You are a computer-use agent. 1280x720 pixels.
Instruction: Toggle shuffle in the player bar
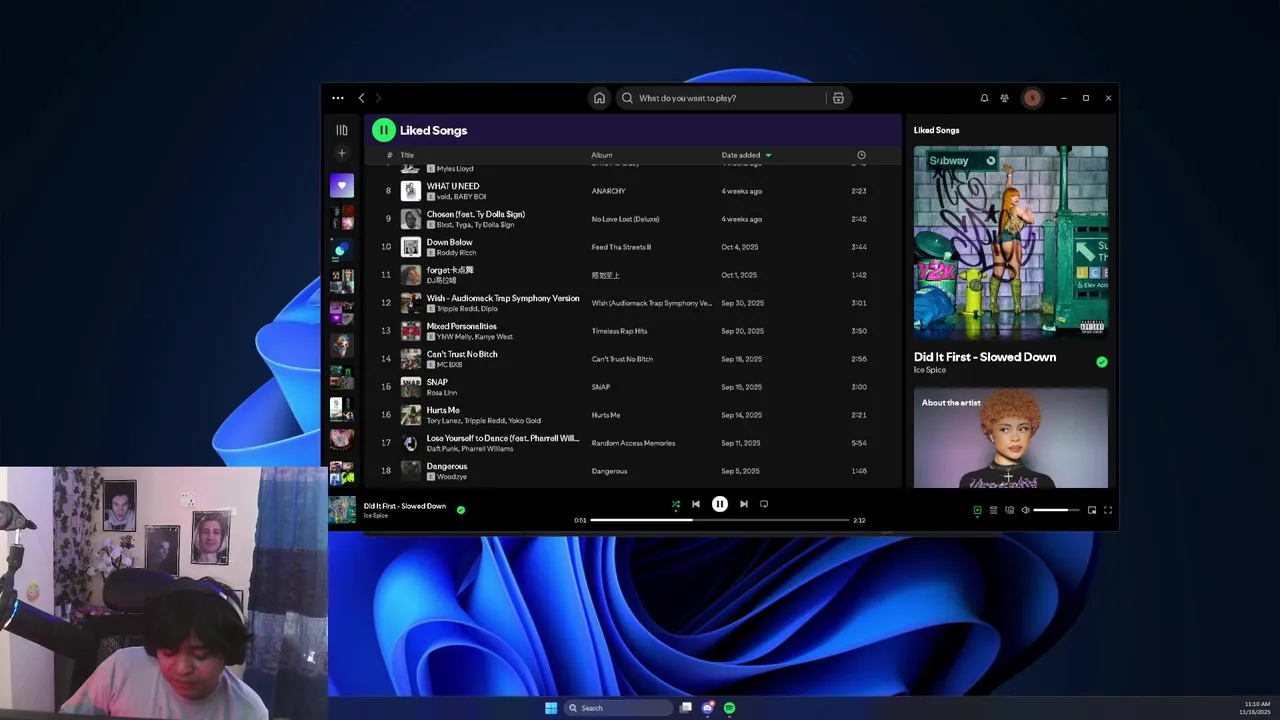click(676, 505)
